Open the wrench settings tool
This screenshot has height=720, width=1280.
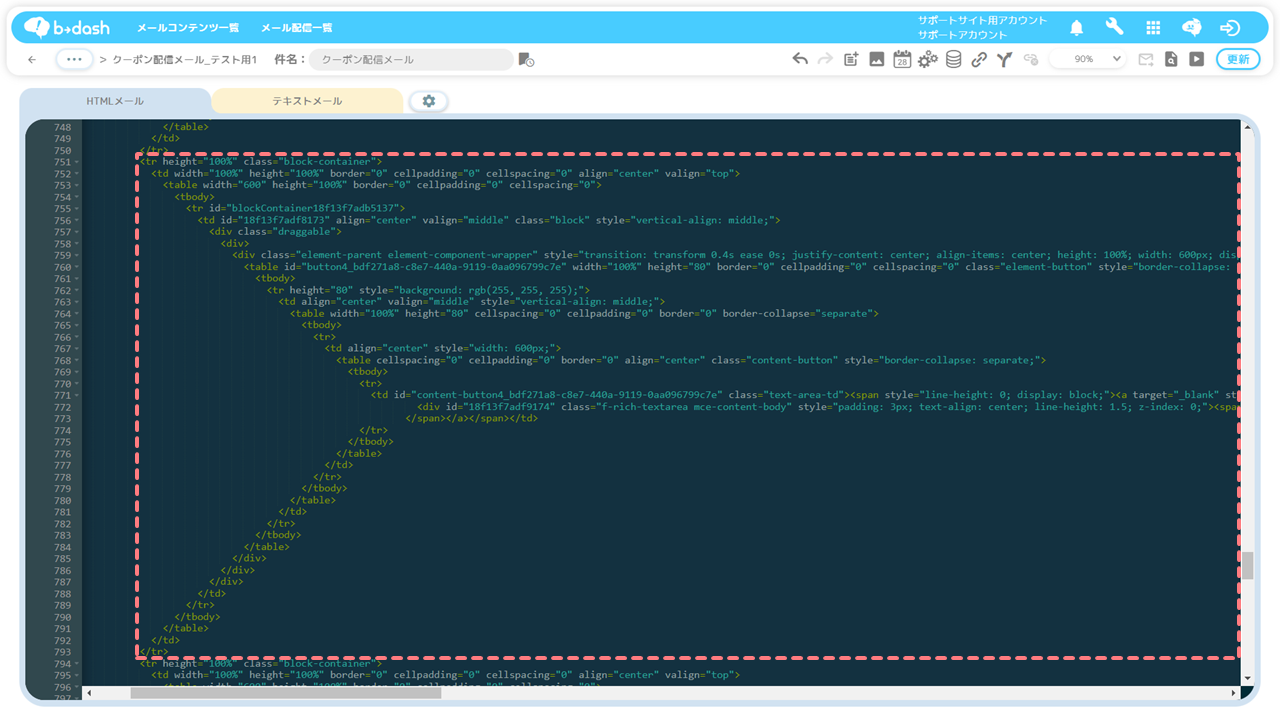click(1114, 28)
